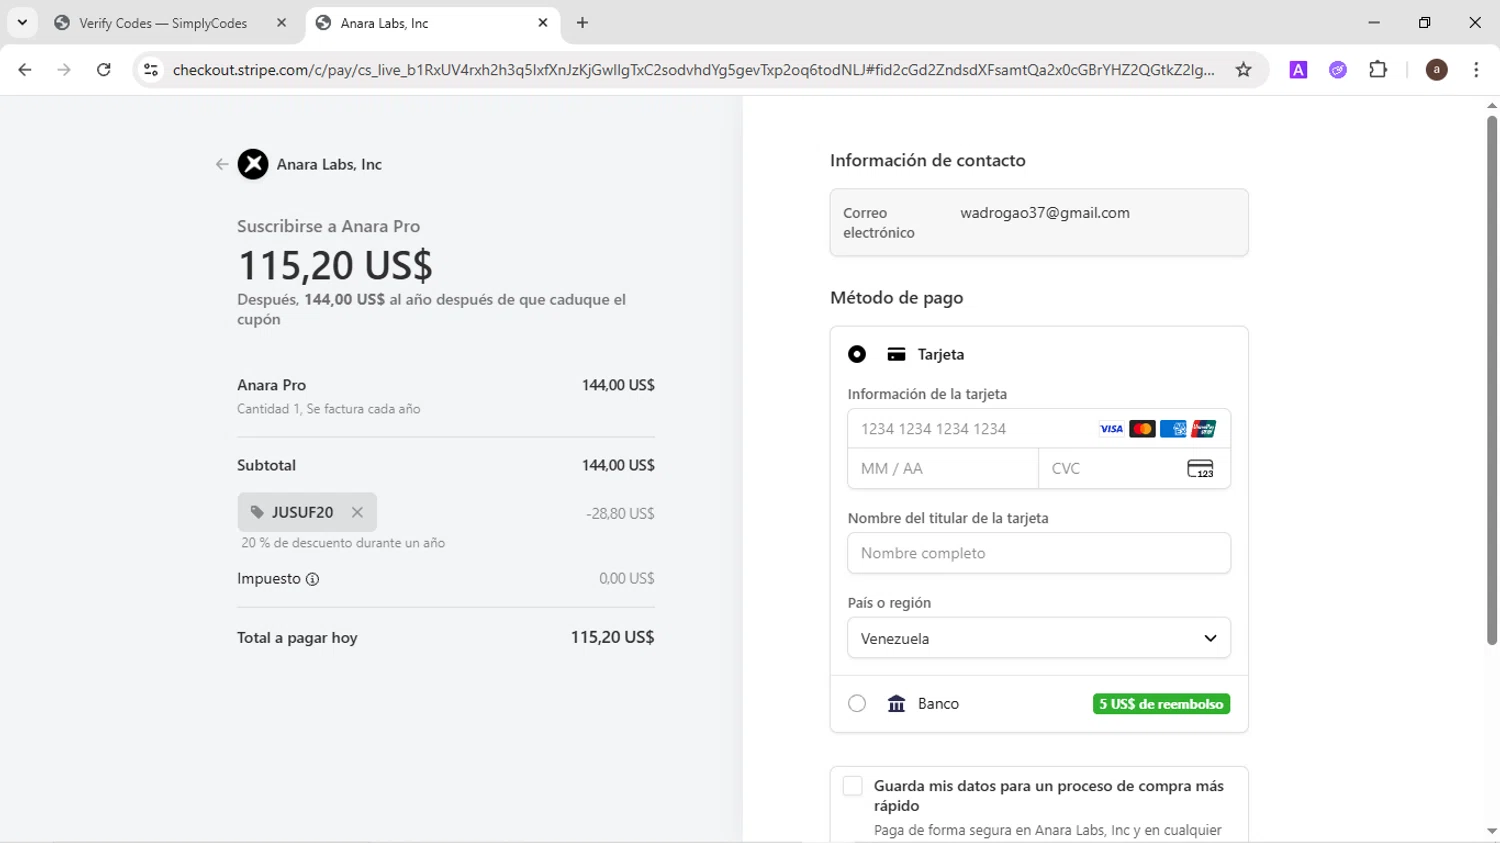Focus the Nombre completo cardholder field

pos(1039,553)
